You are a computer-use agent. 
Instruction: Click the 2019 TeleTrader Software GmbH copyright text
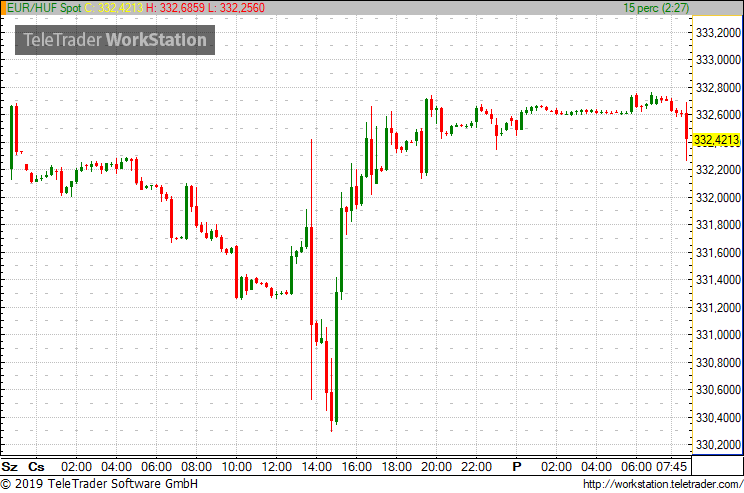(99, 484)
